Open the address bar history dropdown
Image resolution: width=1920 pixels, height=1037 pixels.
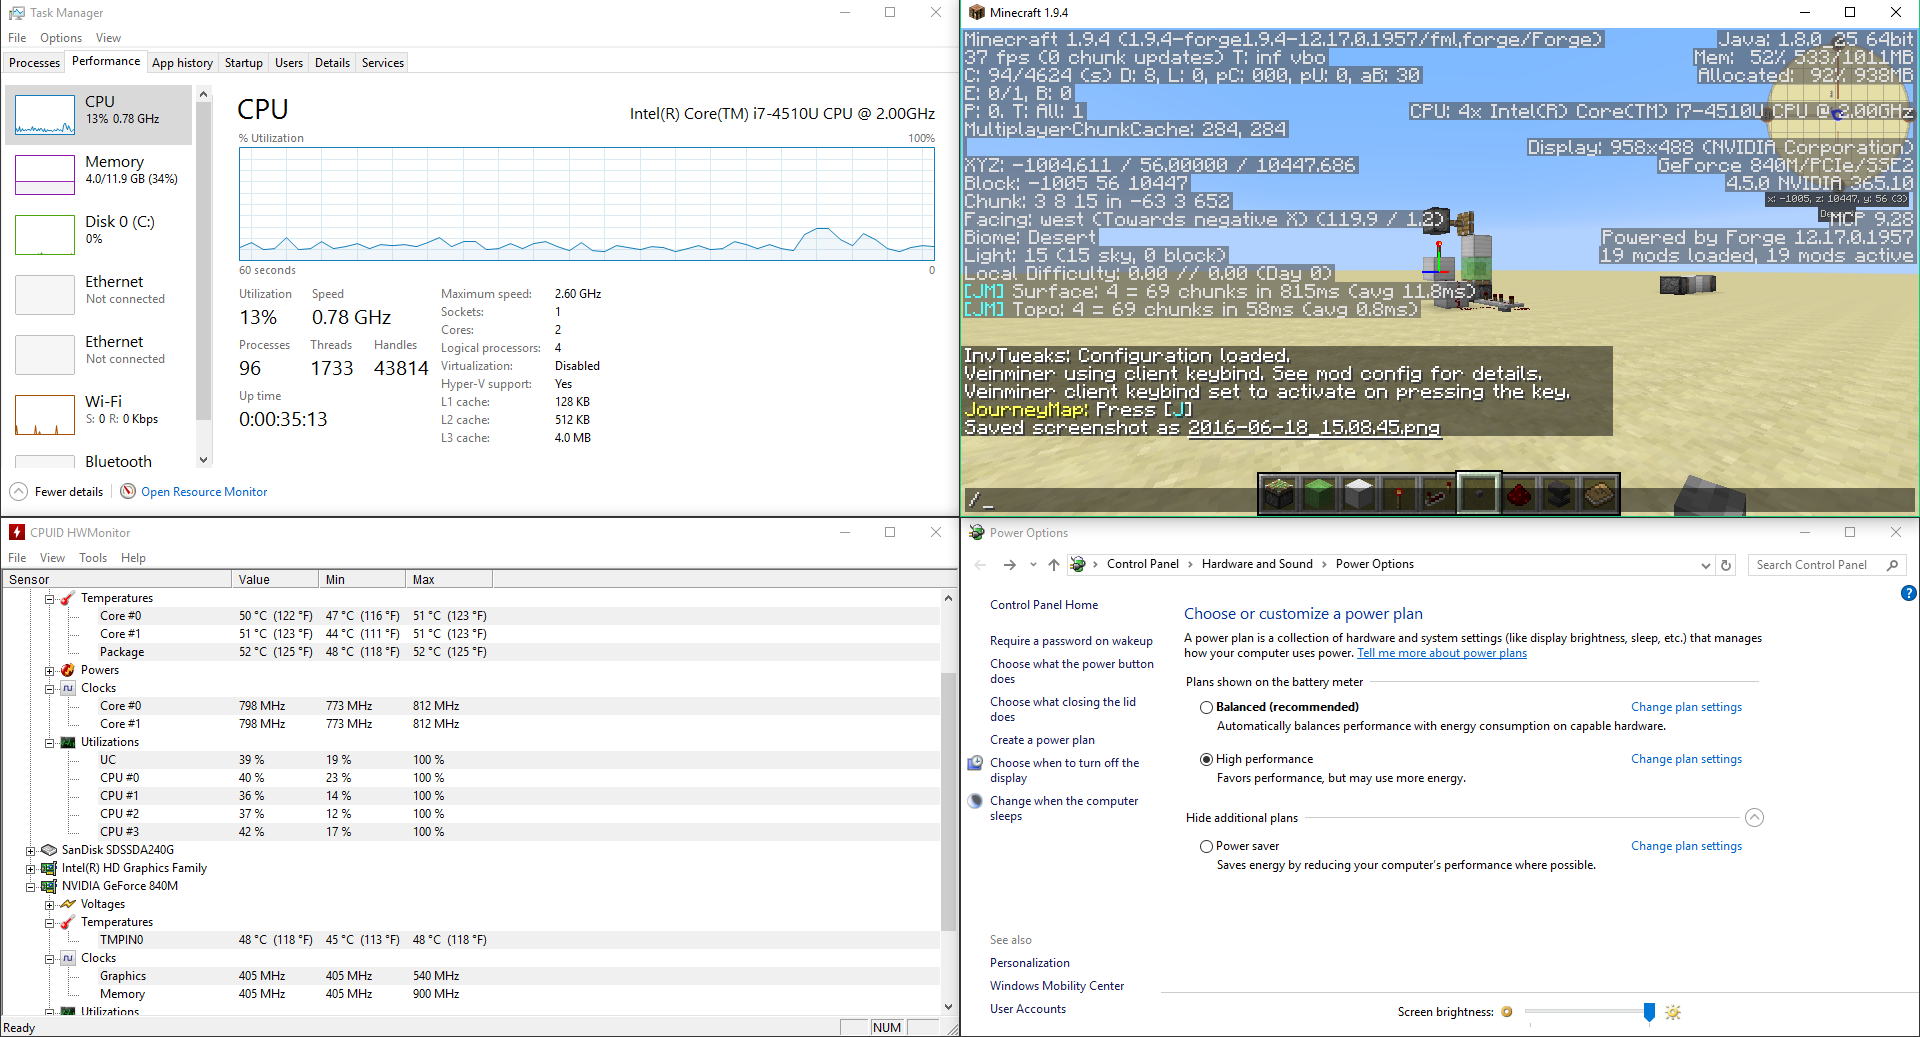coord(1705,565)
